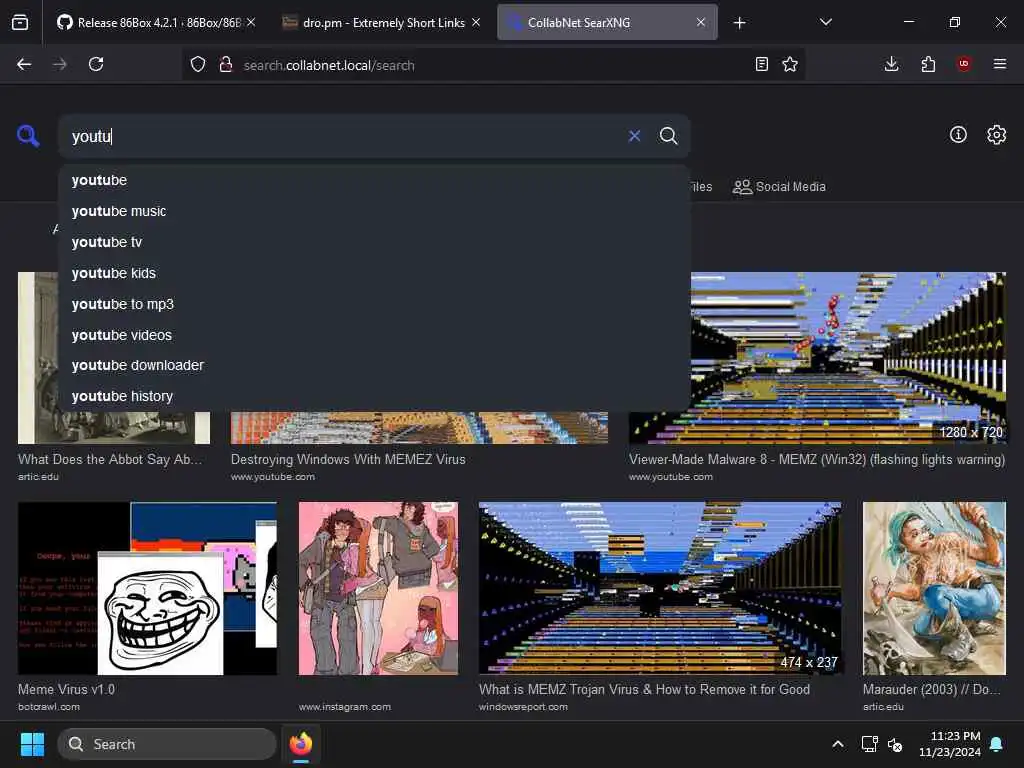Click the Windows taskbar Search box
1024x768 pixels.
167,744
